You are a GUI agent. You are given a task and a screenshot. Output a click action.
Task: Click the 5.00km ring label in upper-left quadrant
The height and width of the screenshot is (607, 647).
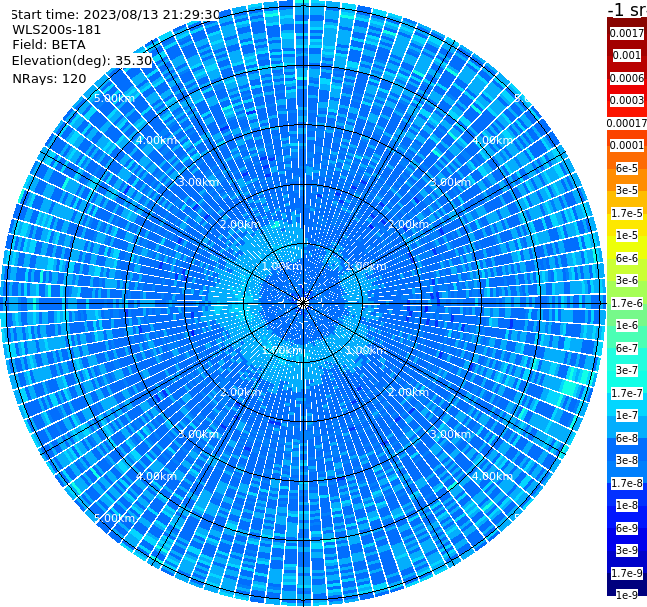(114, 98)
